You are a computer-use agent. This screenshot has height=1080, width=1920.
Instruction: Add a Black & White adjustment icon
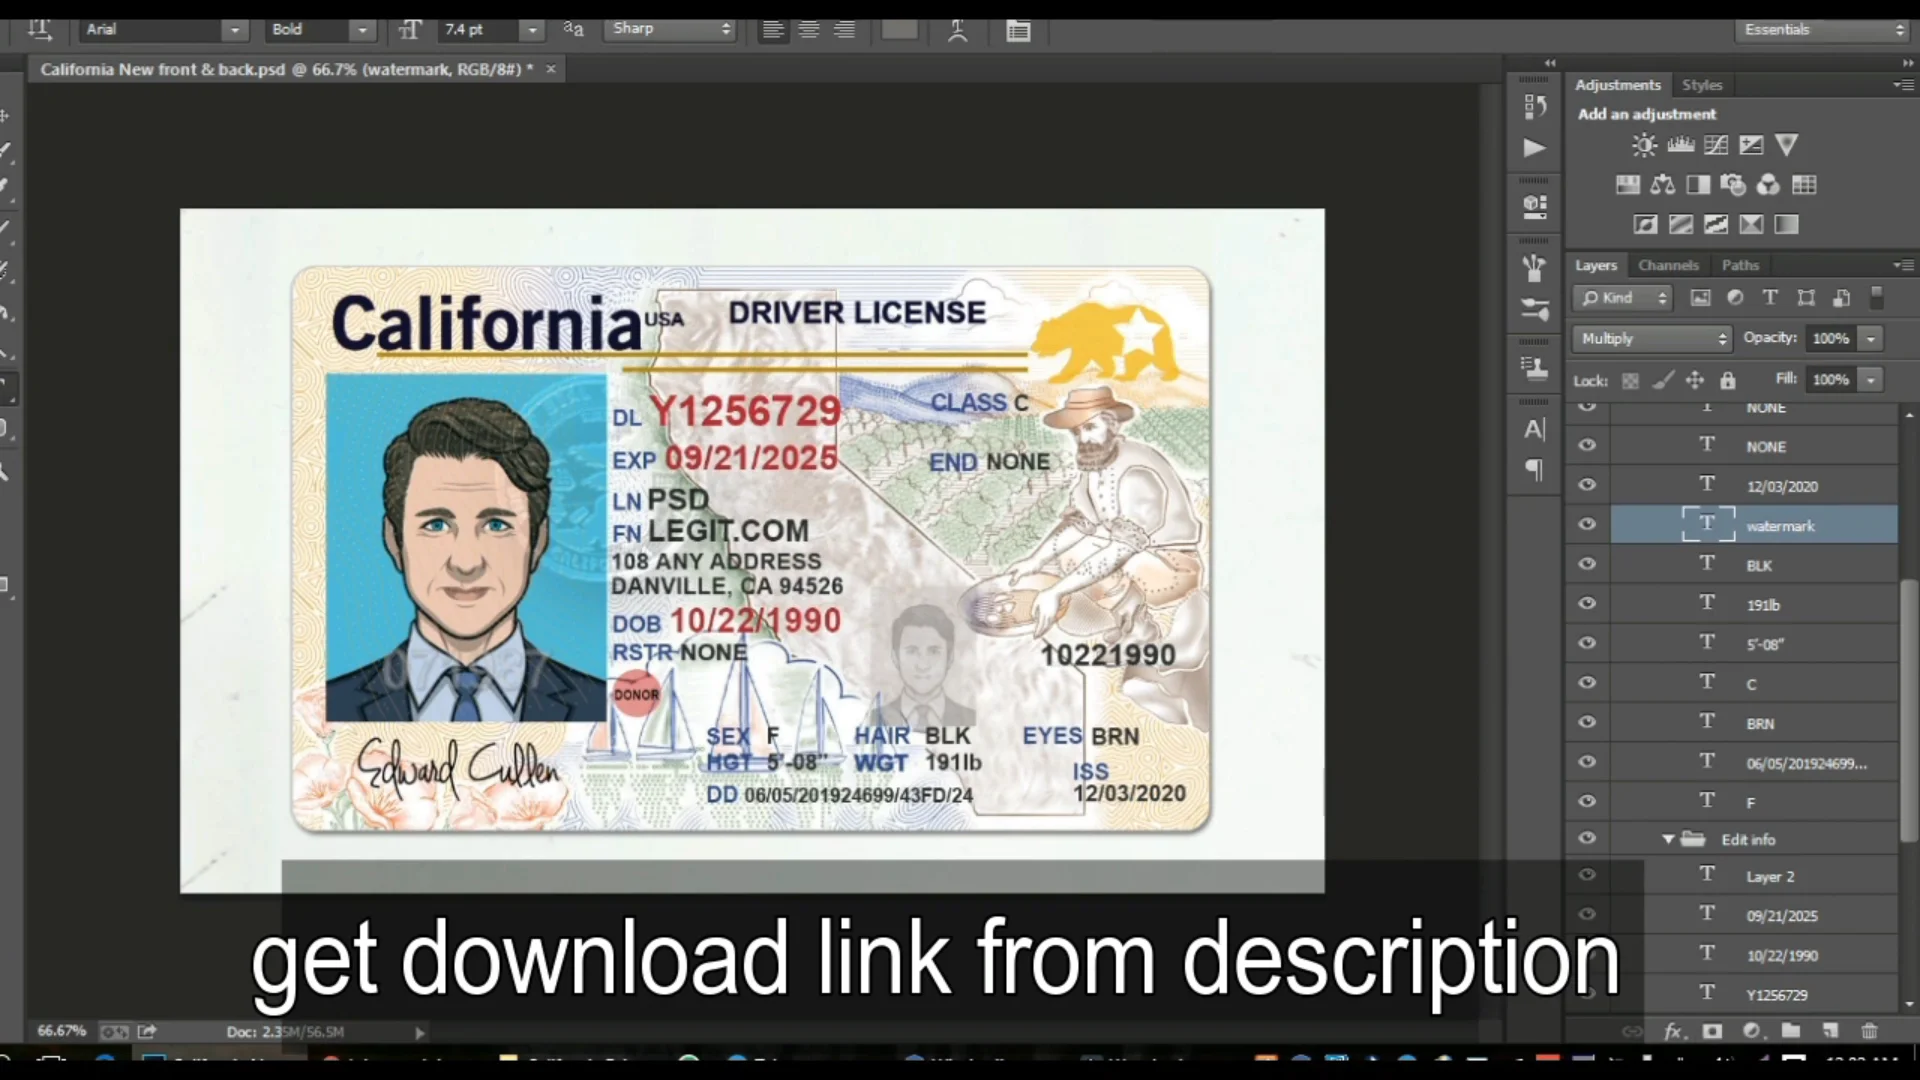(1698, 184)
